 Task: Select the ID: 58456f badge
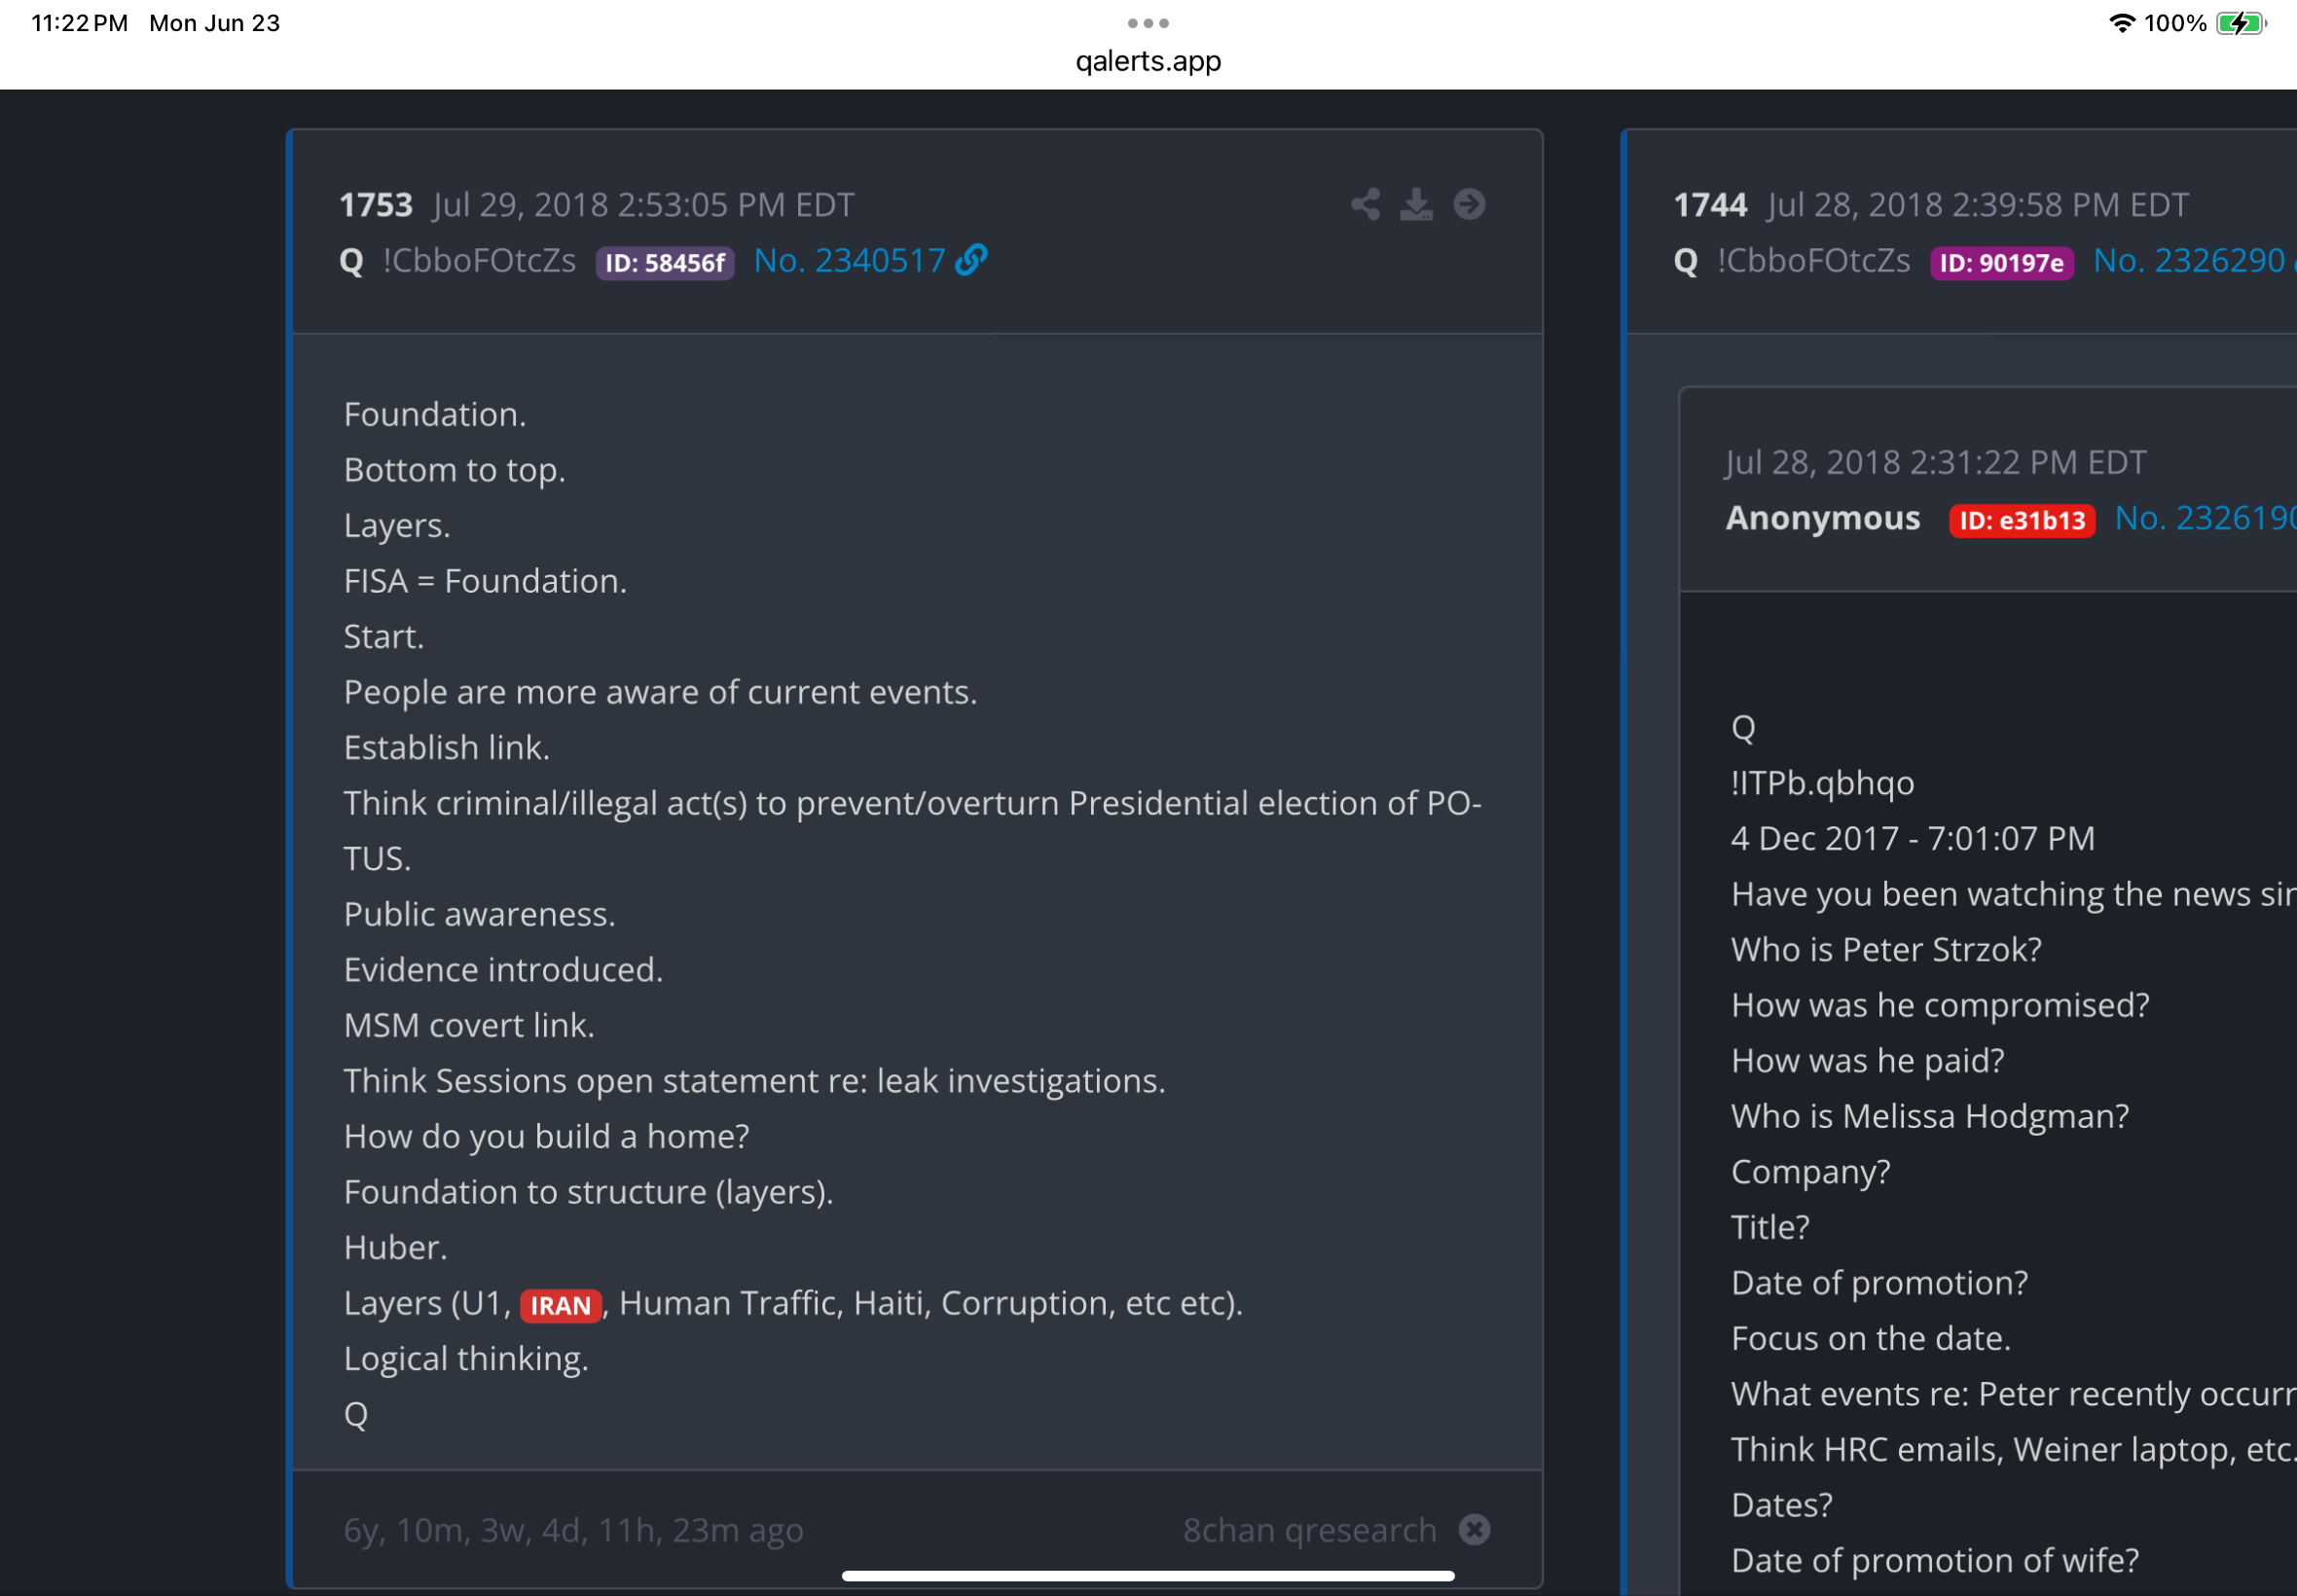665,263
